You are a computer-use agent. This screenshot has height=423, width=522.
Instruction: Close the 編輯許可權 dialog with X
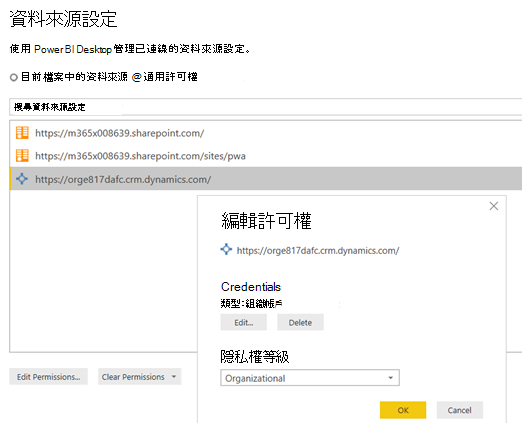point(494,206)
